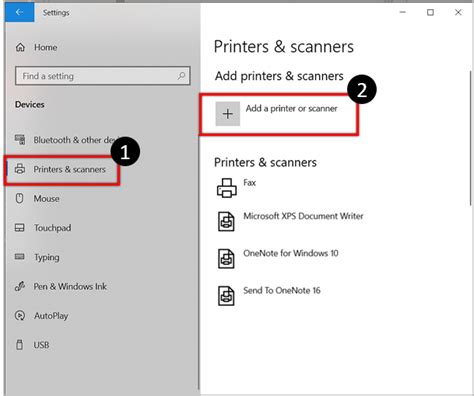Click the Touchpad icon in sidebar
Image resolution: width=474 pixels, height=396 pixels.
click(20, 228)
